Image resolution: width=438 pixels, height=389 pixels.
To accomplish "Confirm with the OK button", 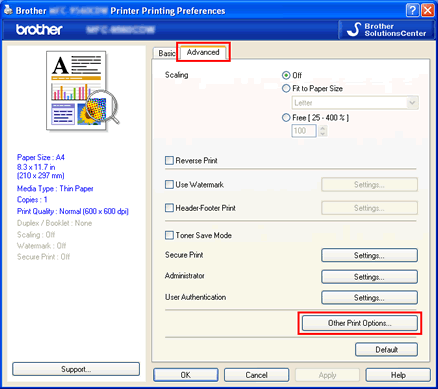I will [x=186, y=375].
